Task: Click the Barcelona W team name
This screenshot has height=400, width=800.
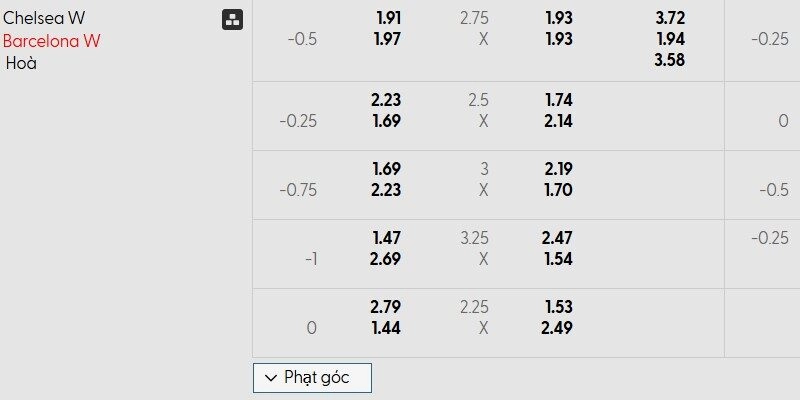Action: click(52, 41)
